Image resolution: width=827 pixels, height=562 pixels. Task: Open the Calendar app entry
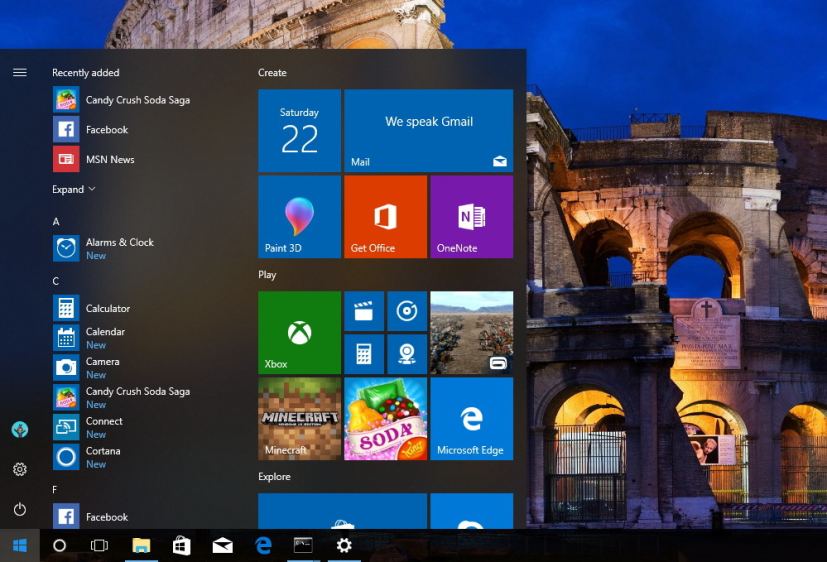89,337
